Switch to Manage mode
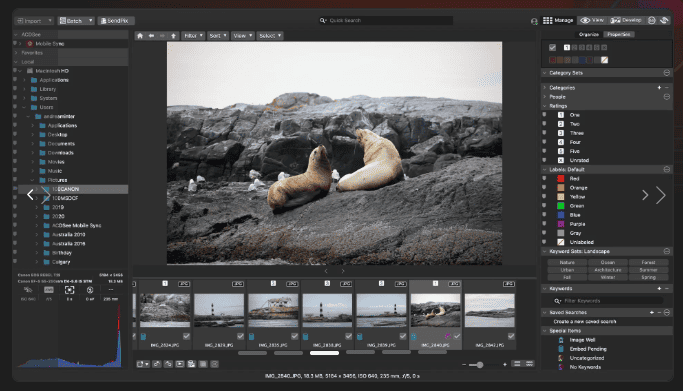This screenshot has height=391, width=683. pyautogui.click(x=558, y=20)
